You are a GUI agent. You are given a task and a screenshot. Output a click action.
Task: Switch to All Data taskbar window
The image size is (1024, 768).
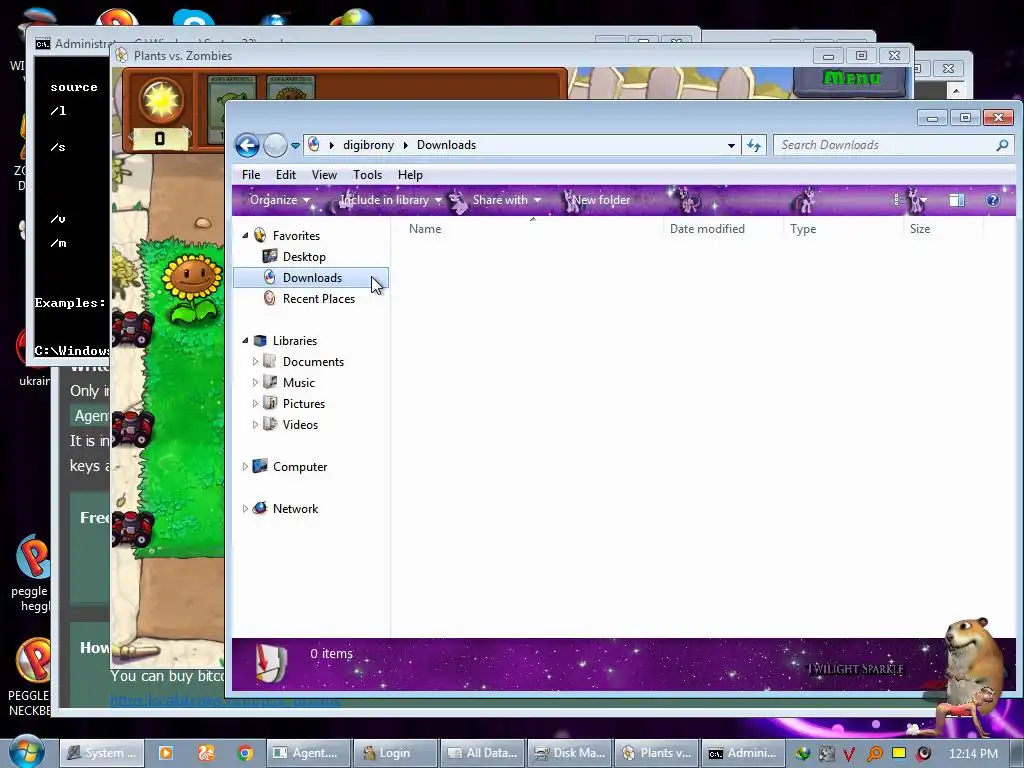pyautogui.click(x=483, y=753)
